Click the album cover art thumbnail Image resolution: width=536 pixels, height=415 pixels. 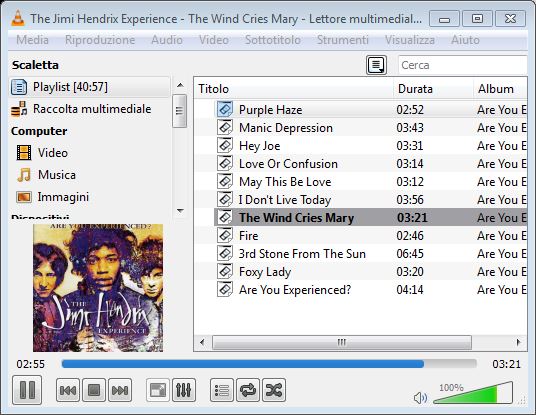pyautogui.click(x=98, y=288)
